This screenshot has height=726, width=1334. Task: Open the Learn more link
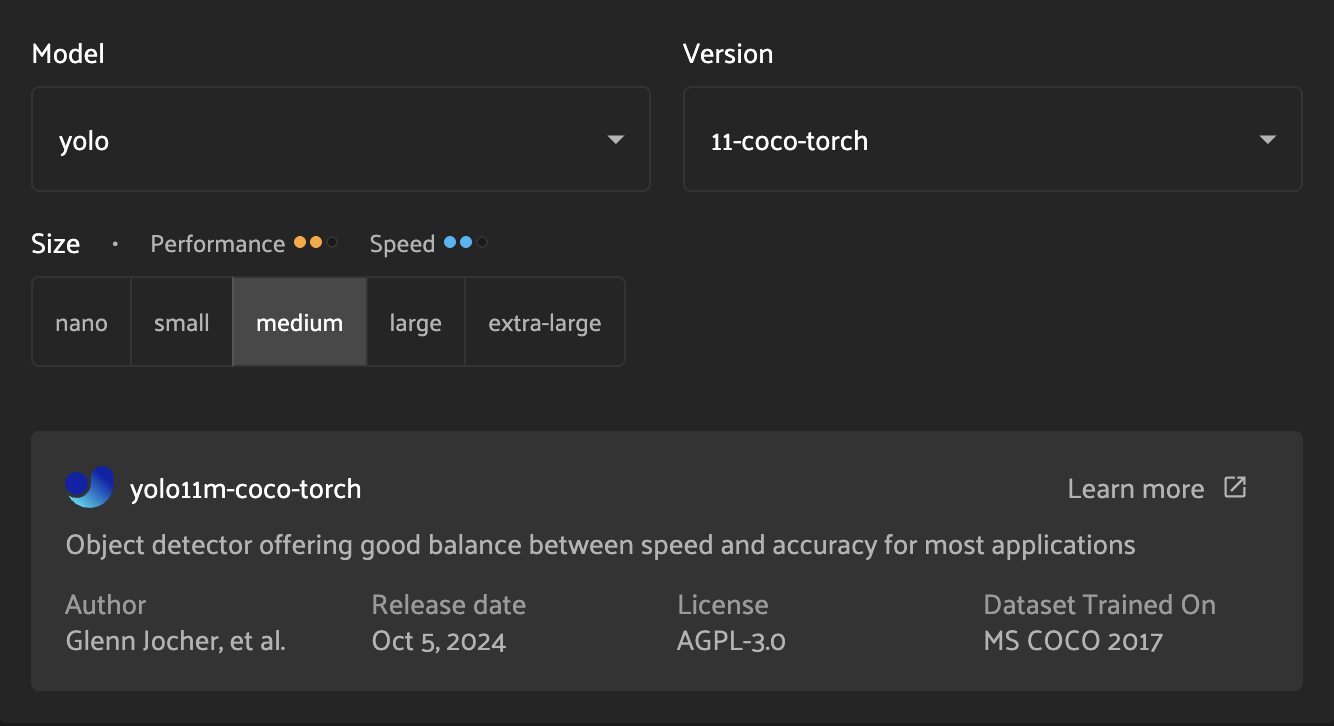point(1136,489)
